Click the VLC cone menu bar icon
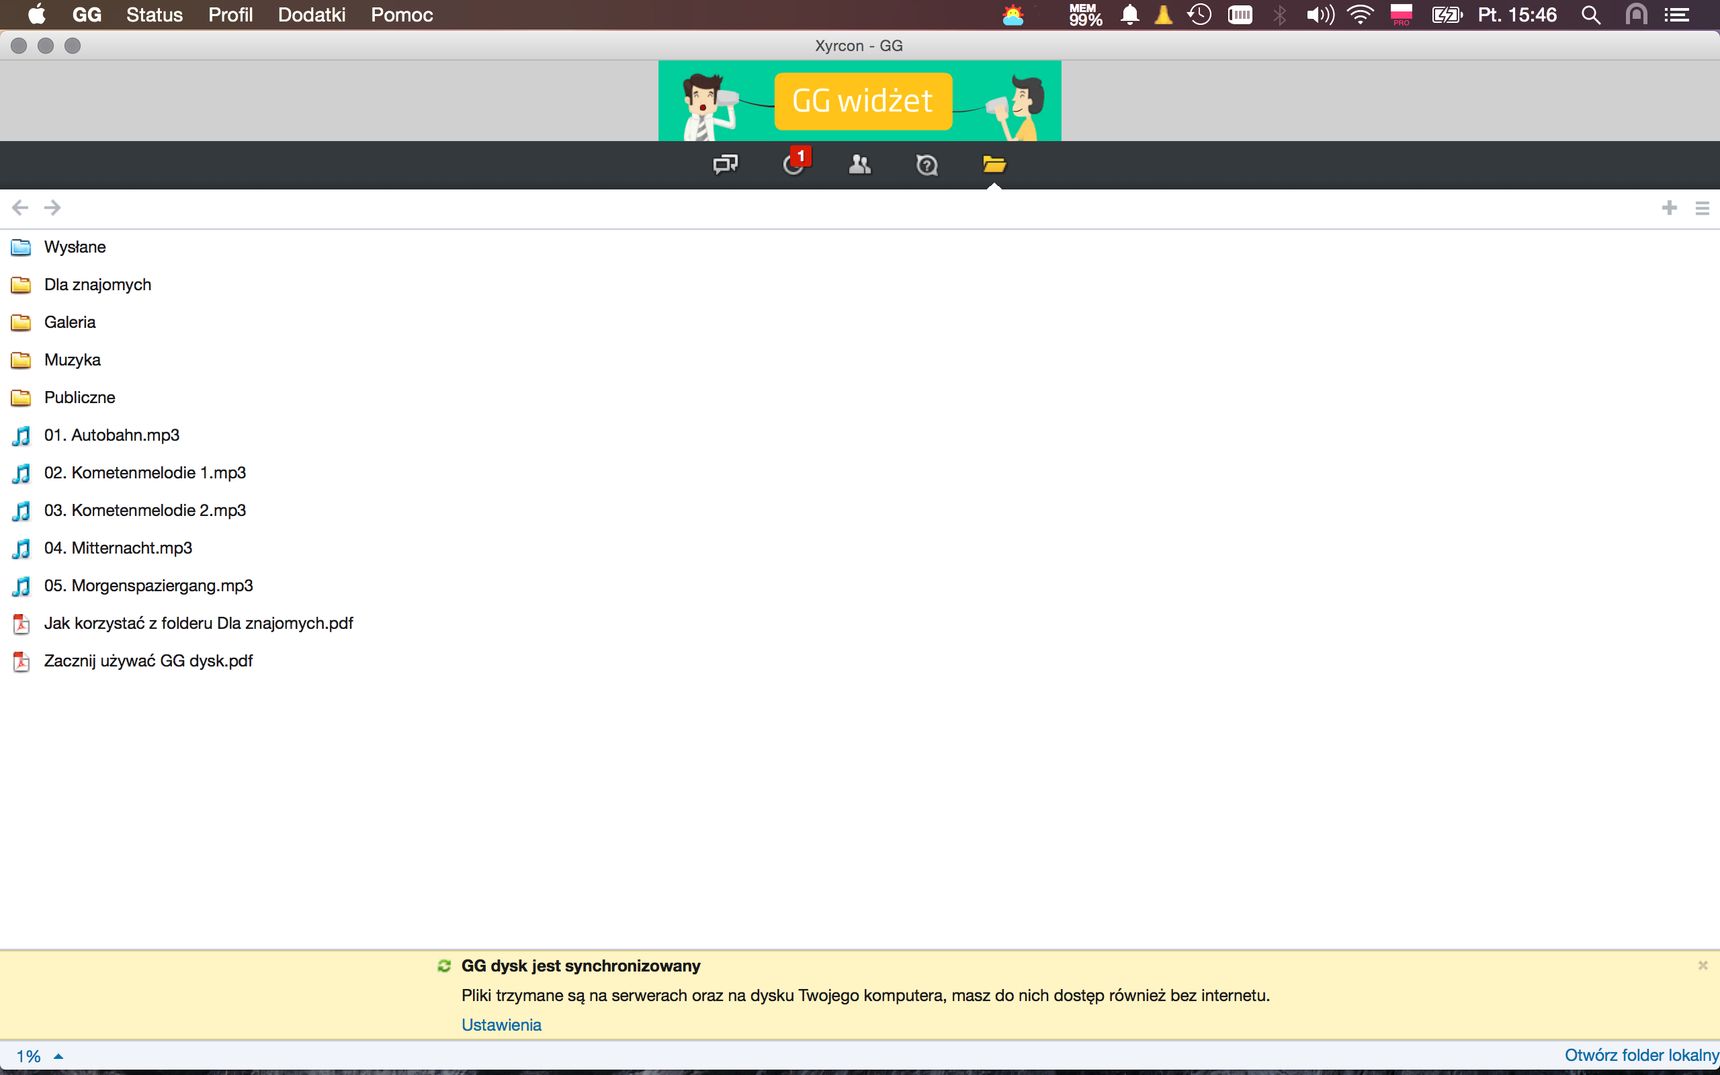The height and width of the screenshot is (1075, 1720). point(1163,14)
